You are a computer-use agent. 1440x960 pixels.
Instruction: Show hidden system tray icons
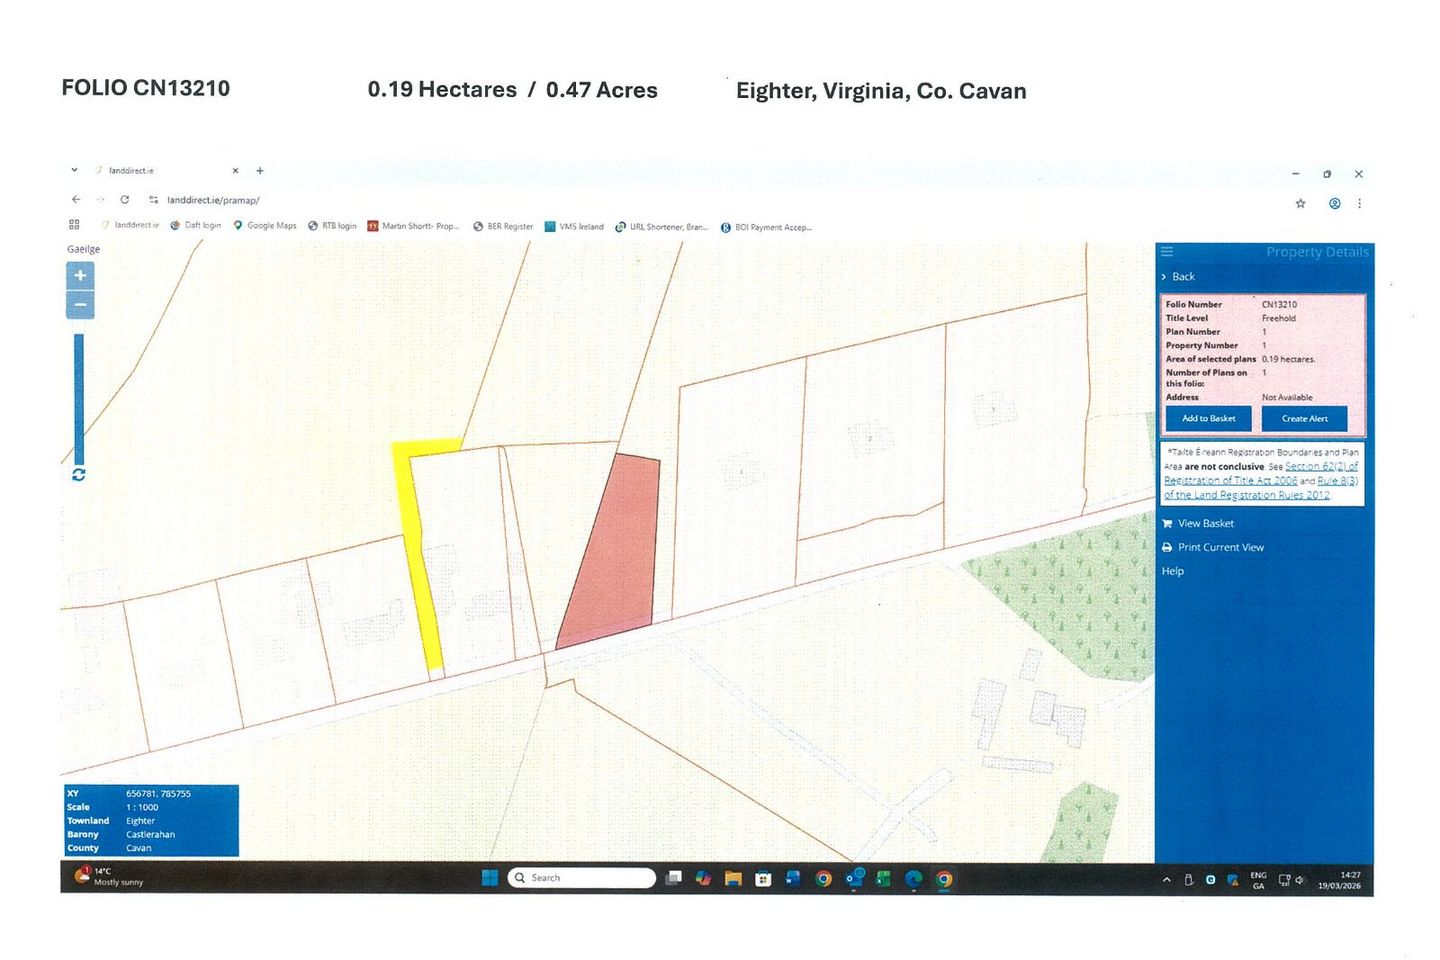[1166, 880]
